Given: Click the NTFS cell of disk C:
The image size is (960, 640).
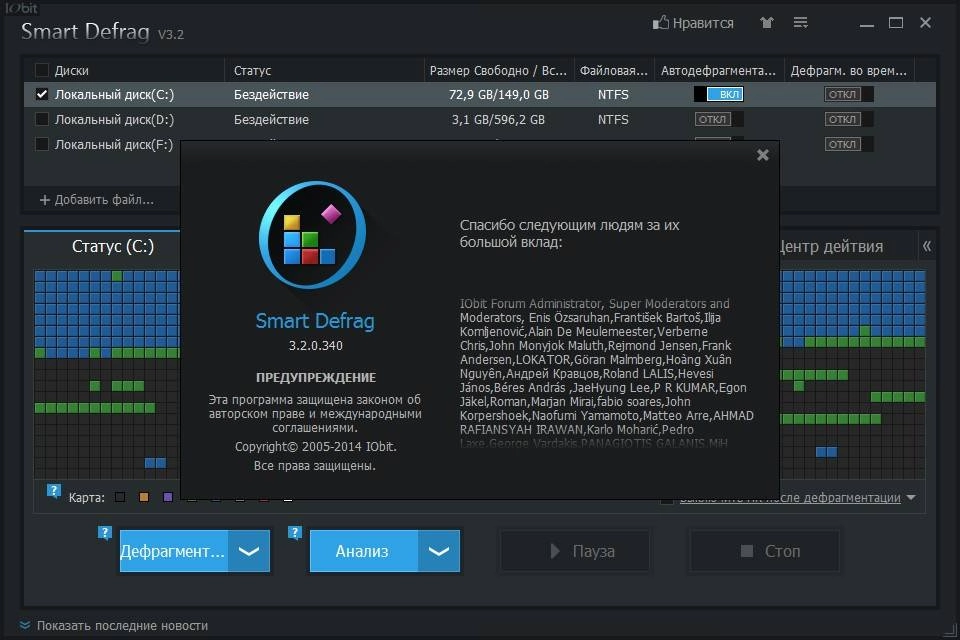Looking at the screenshot, I should pos(613,94).
